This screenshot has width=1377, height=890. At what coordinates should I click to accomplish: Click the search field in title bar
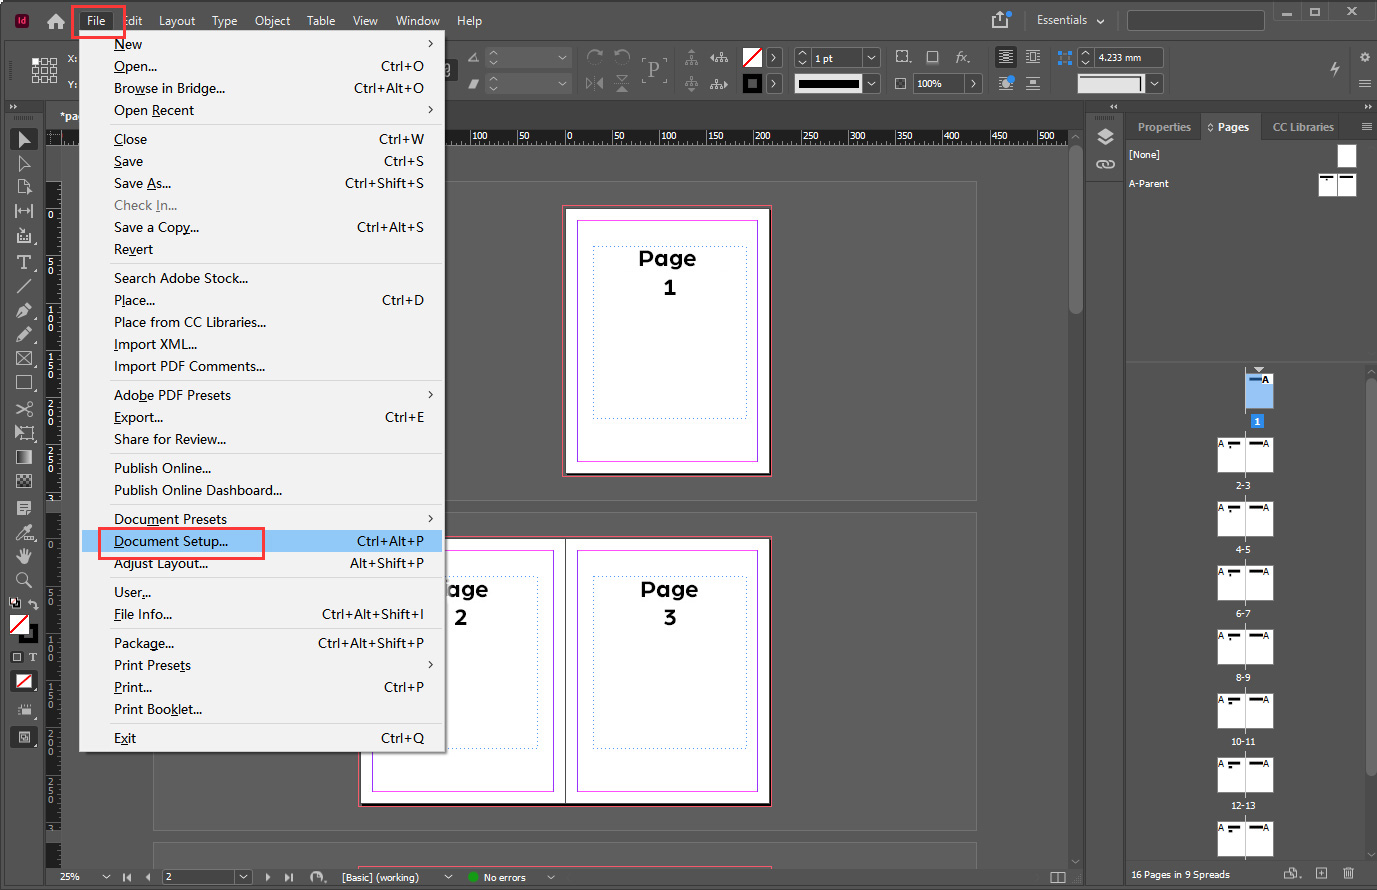pyautogui.click(x=1195, y=20)
